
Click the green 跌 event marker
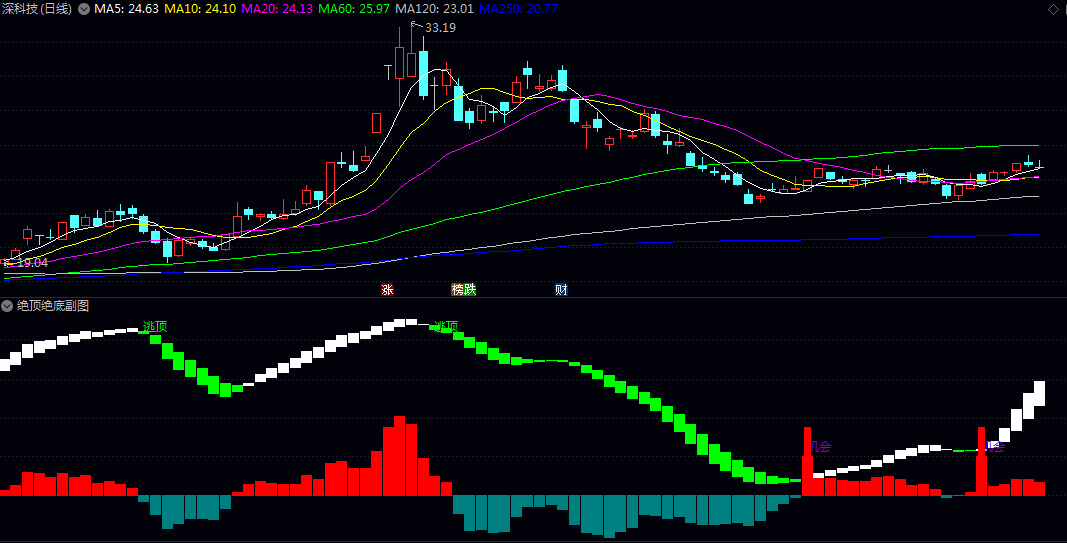pos(470,289)
